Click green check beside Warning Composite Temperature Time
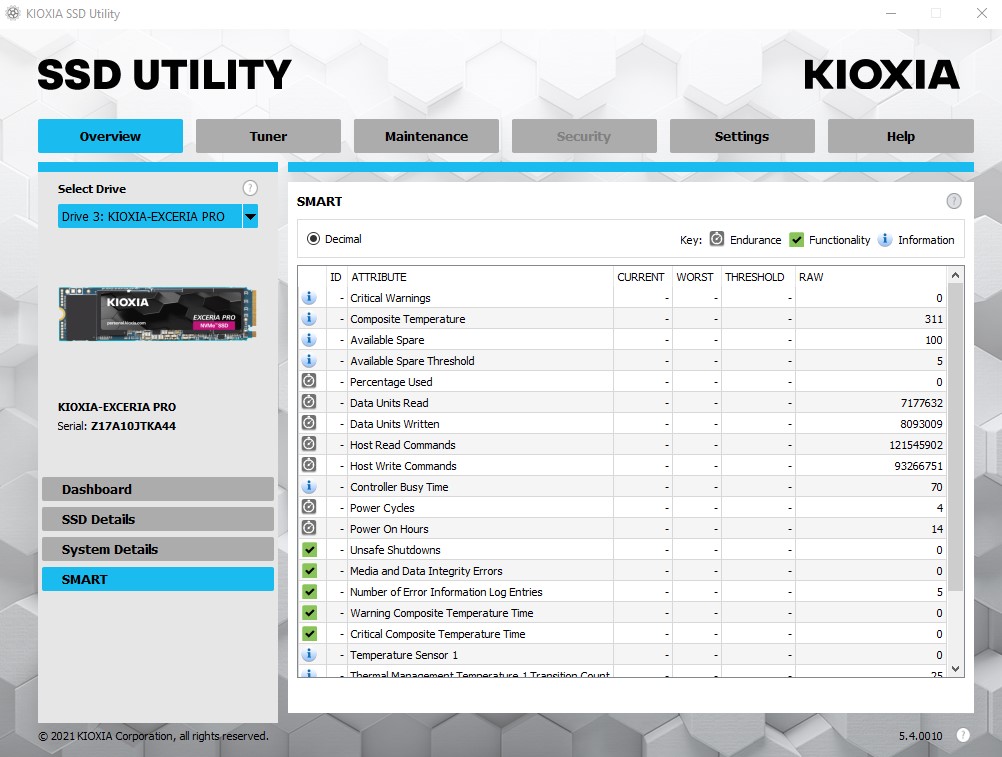Viewport: 1002px width, 757px height. click(x=309, y=613)
